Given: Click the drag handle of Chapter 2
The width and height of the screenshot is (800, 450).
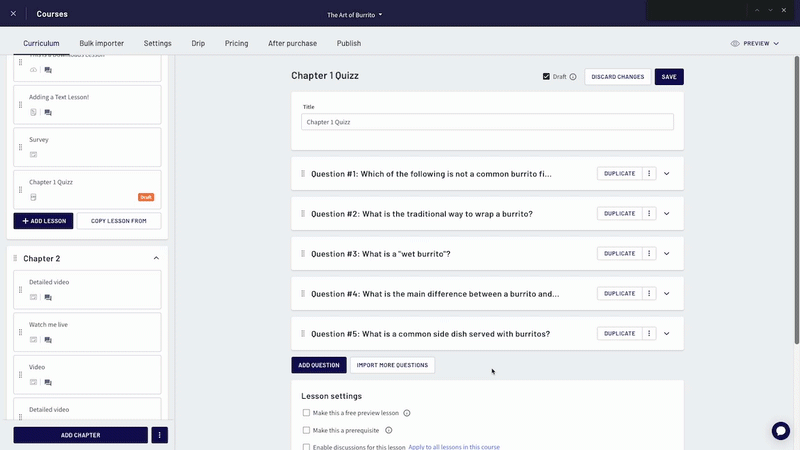Looking at the screenshot, I should click(x=15, y=258).
